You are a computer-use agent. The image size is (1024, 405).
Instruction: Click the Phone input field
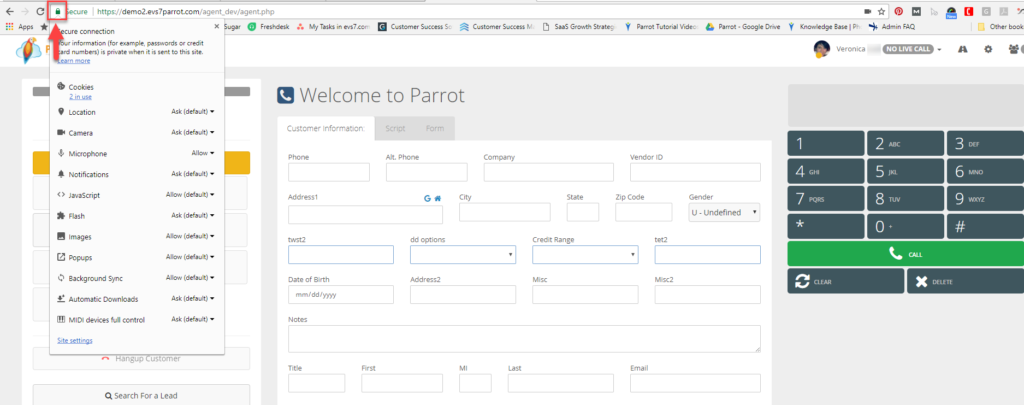pos(328,172)
